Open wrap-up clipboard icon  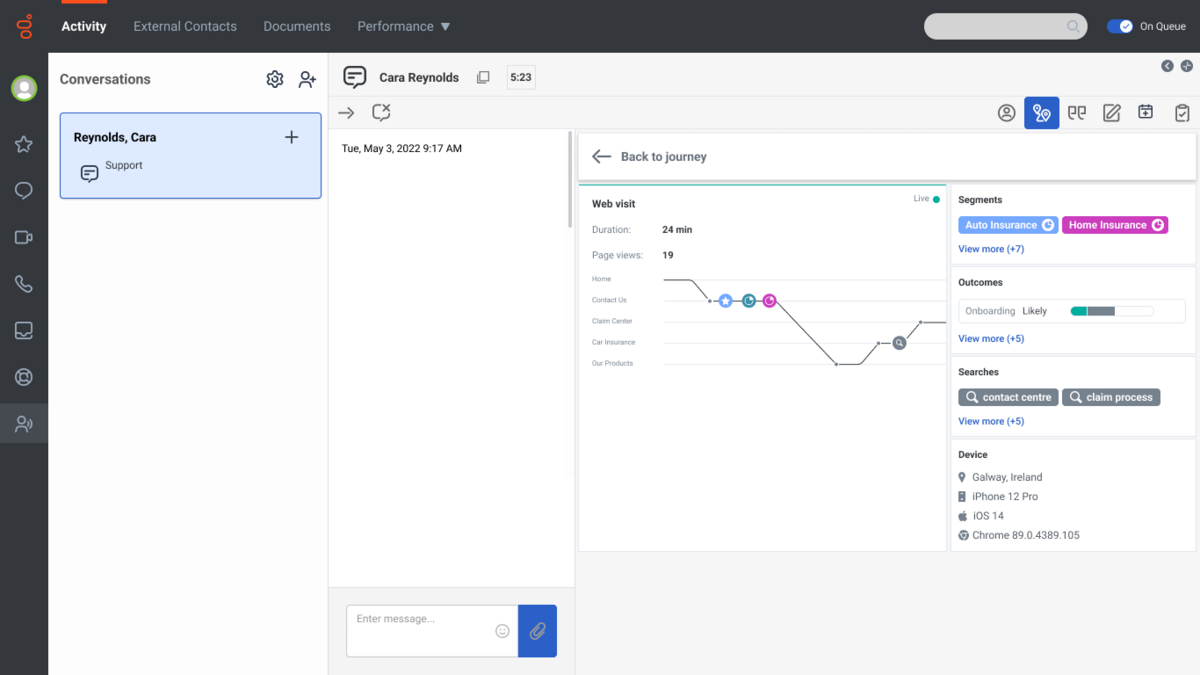[x=1182, y=113]
